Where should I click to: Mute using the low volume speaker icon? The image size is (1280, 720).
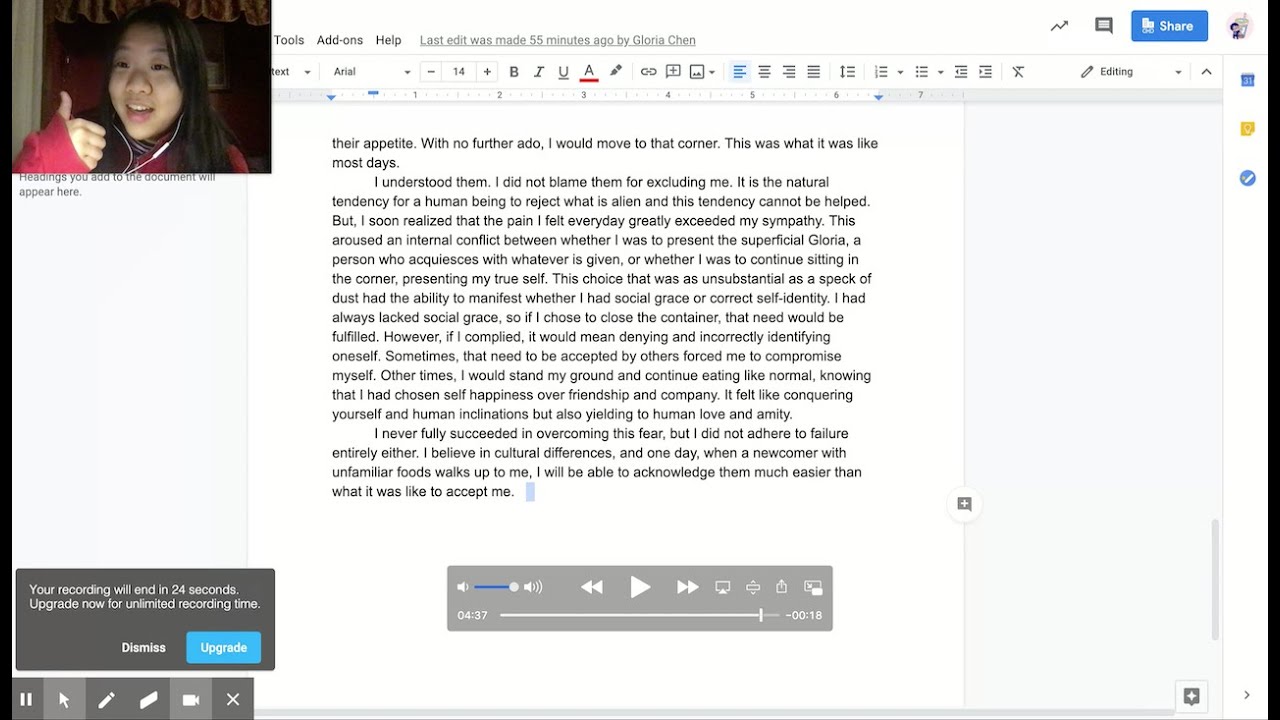click(462, 587)
